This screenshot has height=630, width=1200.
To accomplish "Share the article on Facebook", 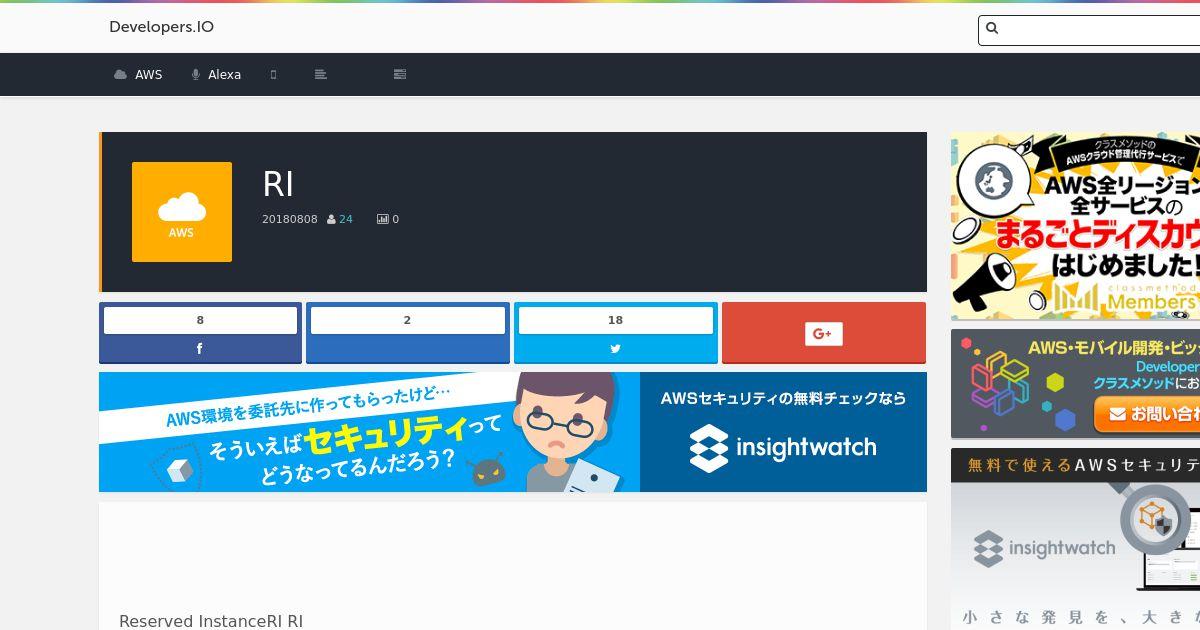I will pos(200,349).
